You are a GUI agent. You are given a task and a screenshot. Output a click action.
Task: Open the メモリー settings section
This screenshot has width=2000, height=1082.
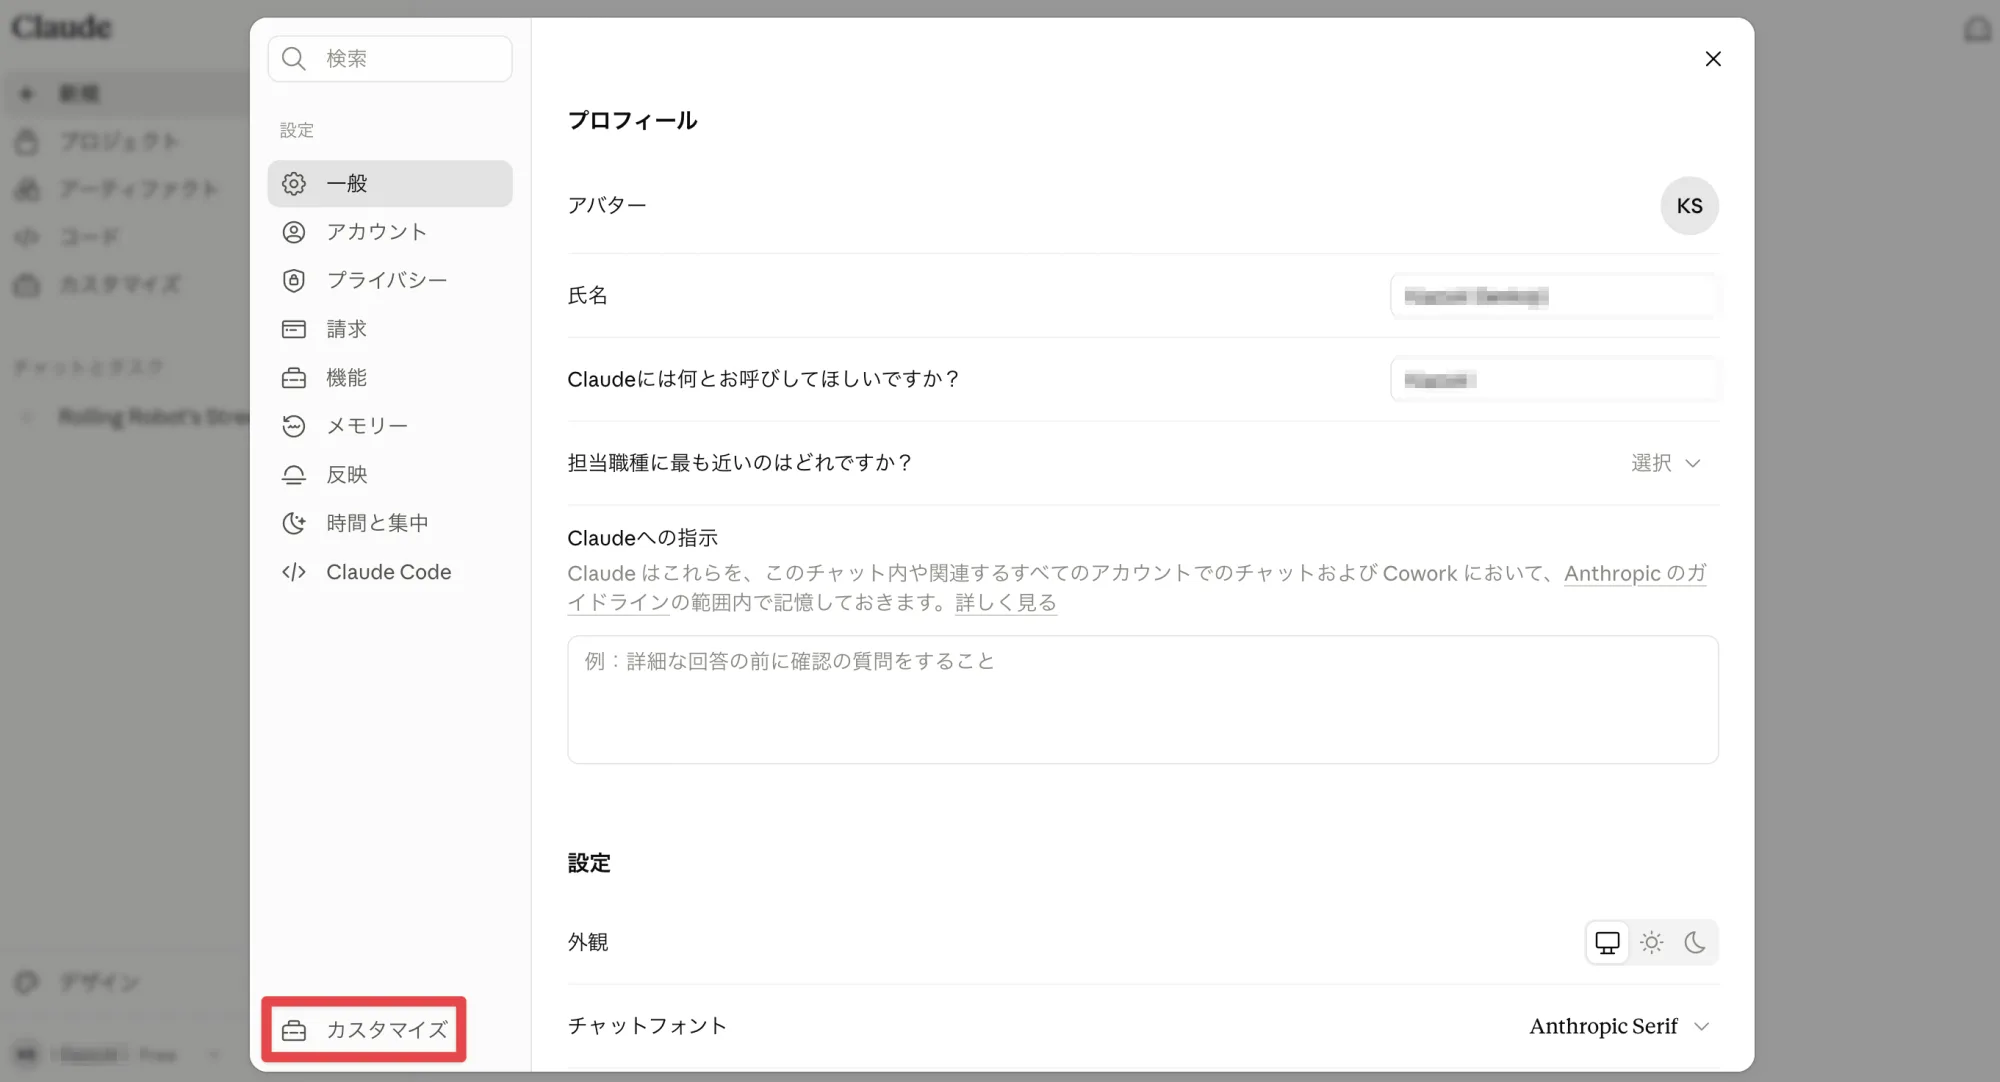click(x=390, y=426)
